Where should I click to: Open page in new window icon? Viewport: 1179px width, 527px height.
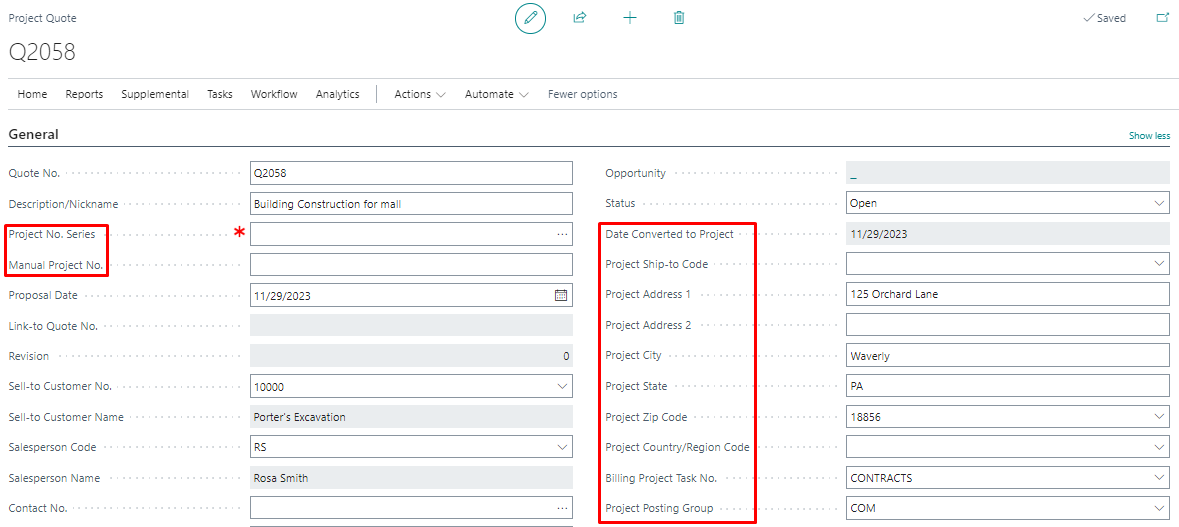tap(1162, 18)
